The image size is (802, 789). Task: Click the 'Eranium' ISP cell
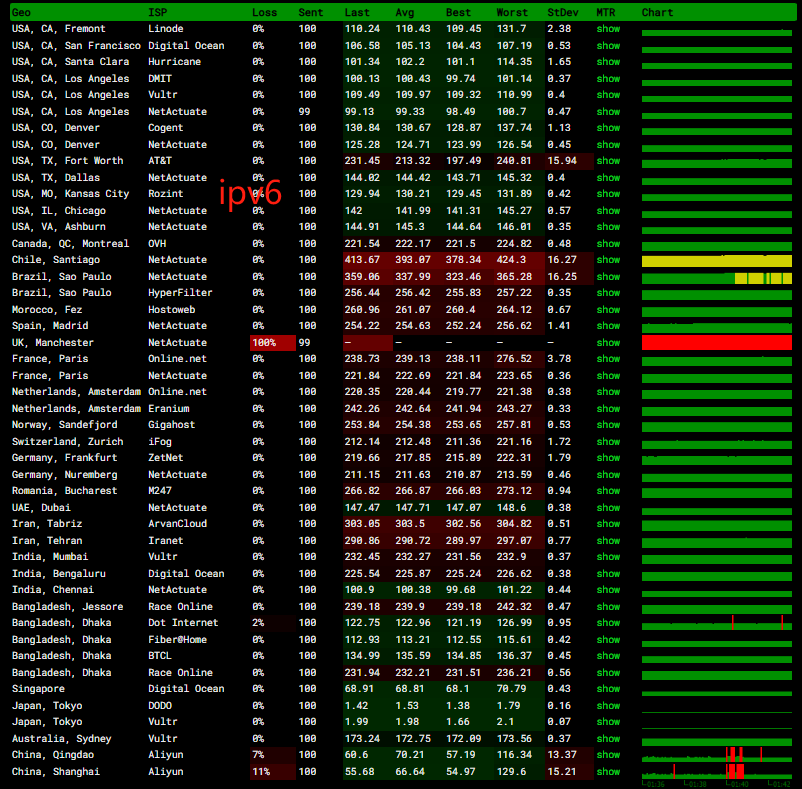point(169,409)
